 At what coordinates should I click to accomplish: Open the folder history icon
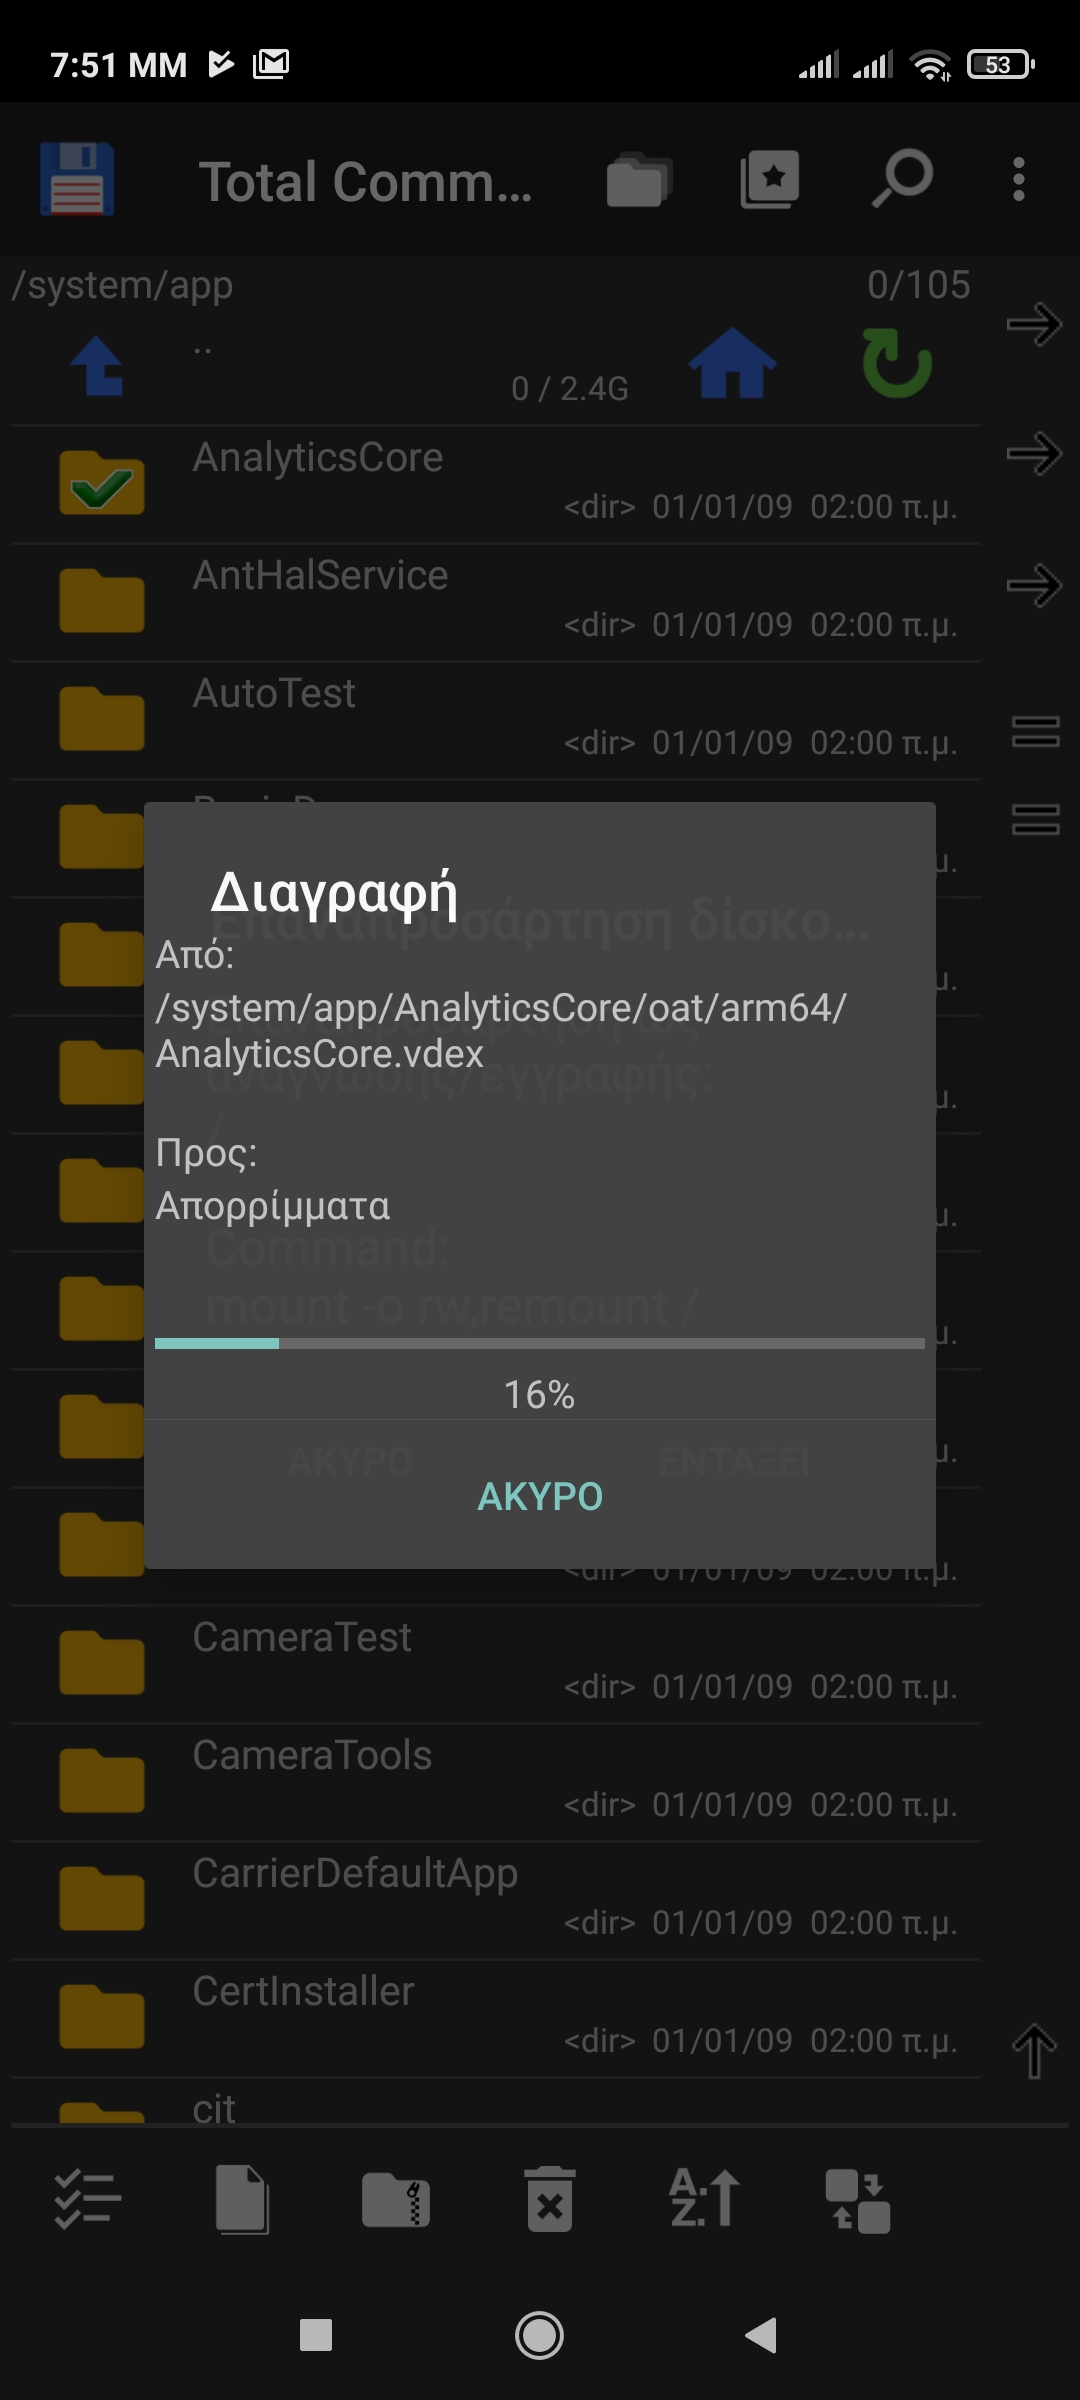tap(637, 180)
